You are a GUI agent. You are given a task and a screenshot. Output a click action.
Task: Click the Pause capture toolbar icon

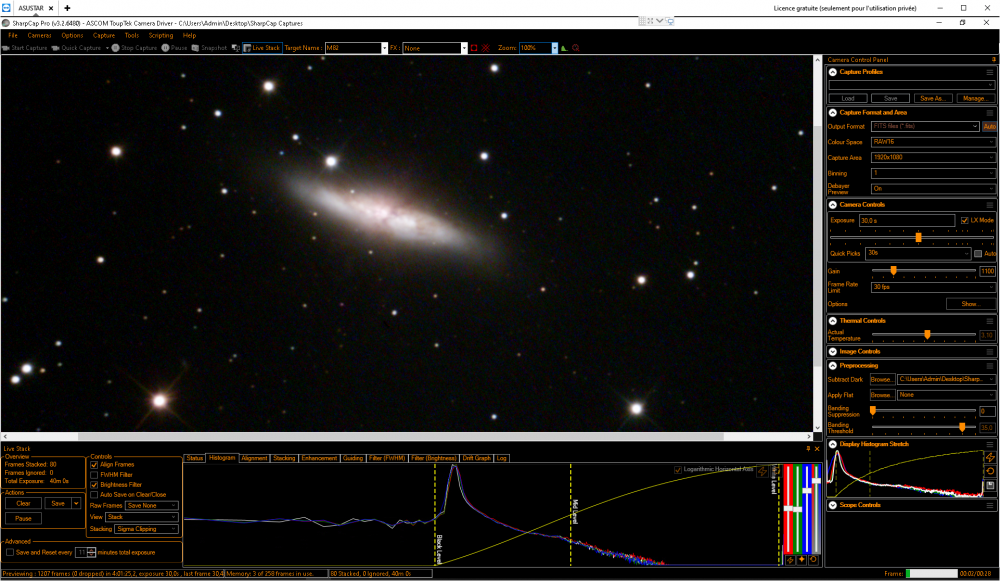point(165,48)
